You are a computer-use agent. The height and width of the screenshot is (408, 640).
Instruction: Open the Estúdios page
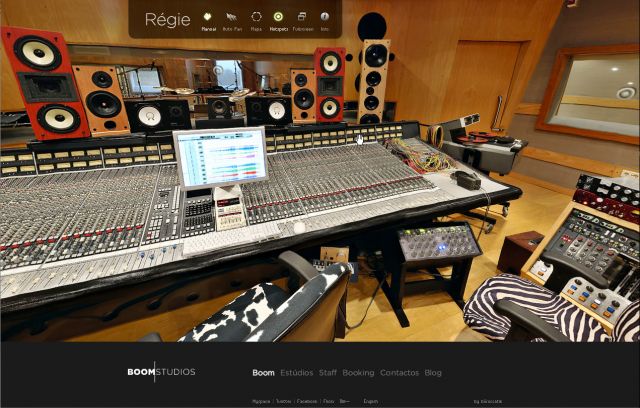click(296, 373)
